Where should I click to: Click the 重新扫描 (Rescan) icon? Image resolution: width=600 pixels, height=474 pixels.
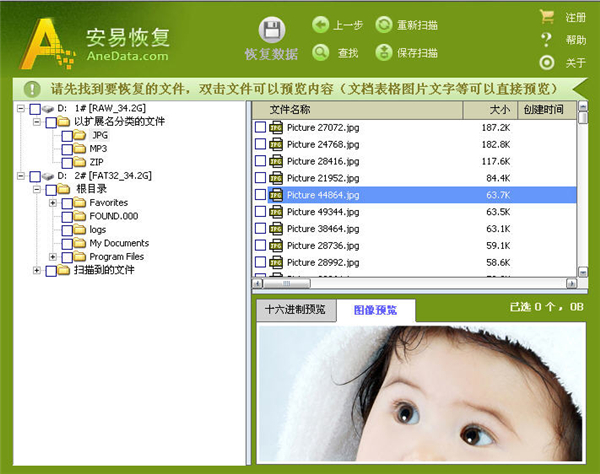click(384, 25)
